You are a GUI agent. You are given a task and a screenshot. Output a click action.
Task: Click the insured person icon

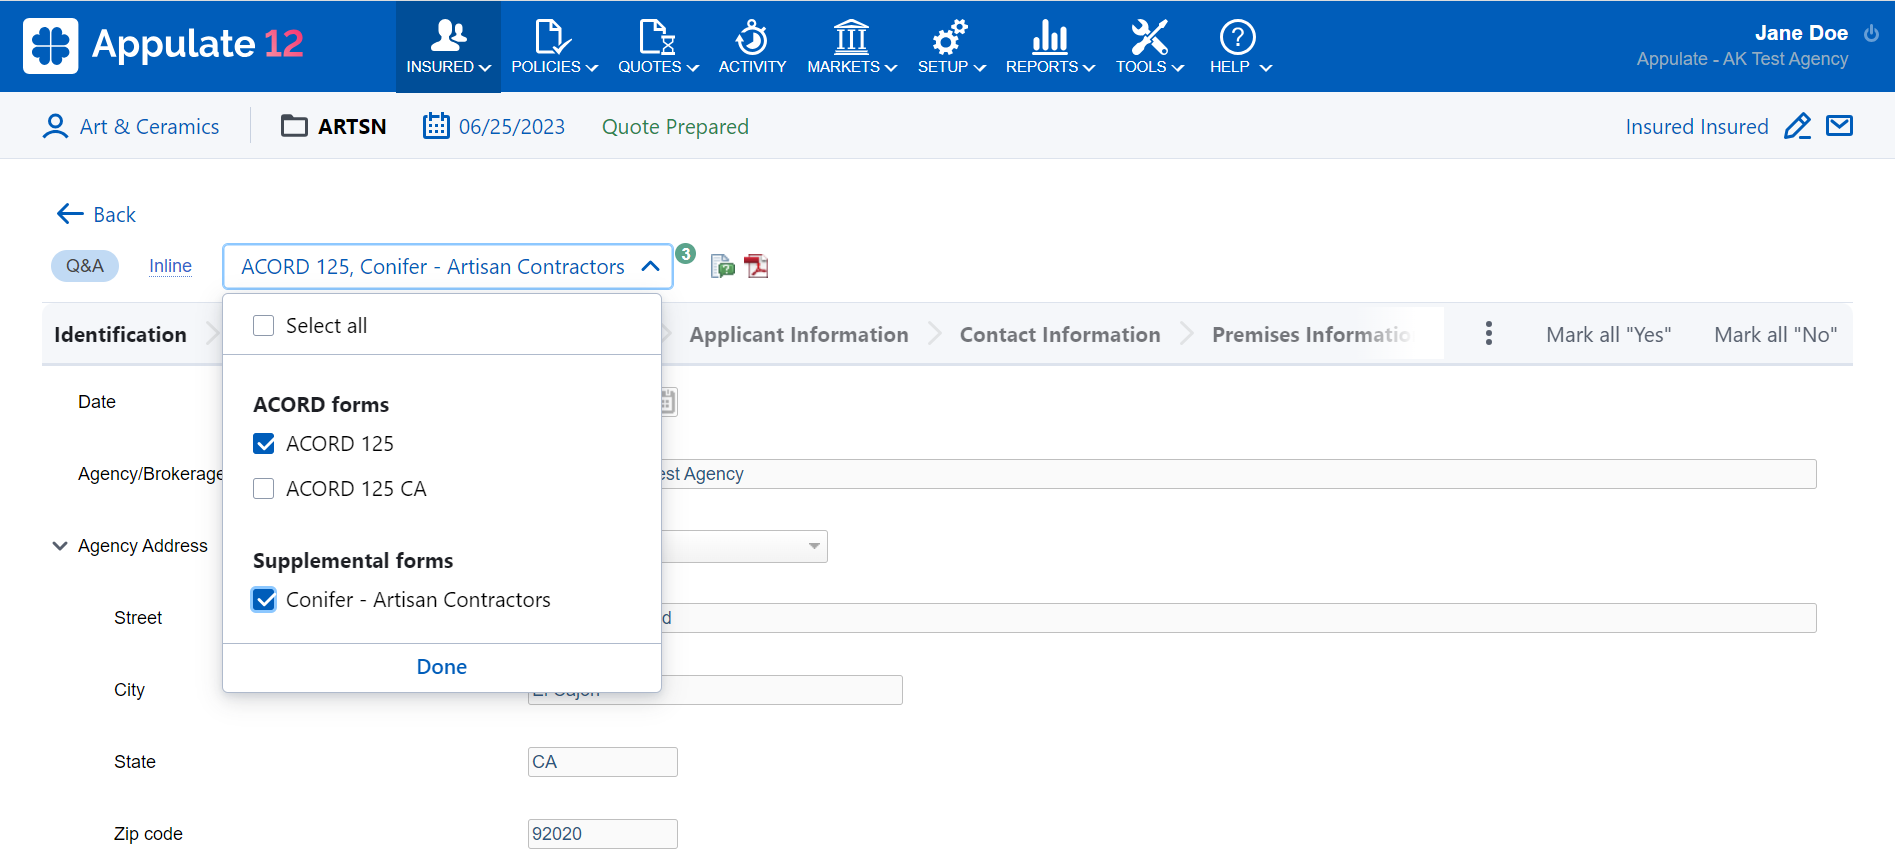point(55,126)
